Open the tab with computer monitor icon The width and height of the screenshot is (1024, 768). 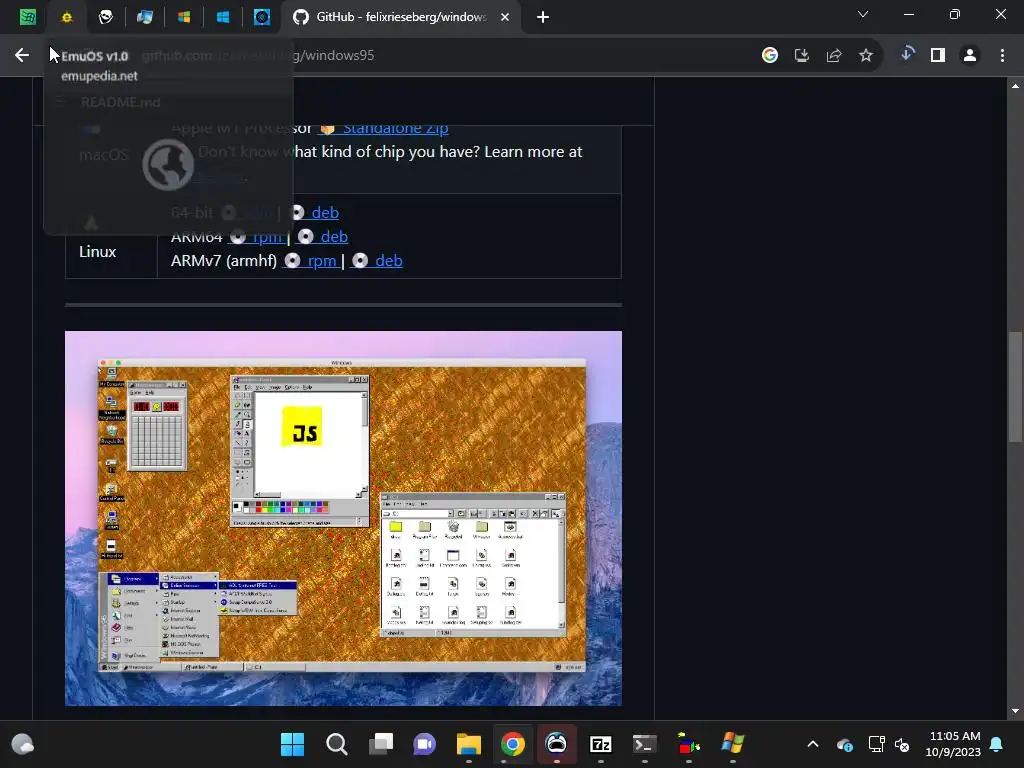[145, 17]
